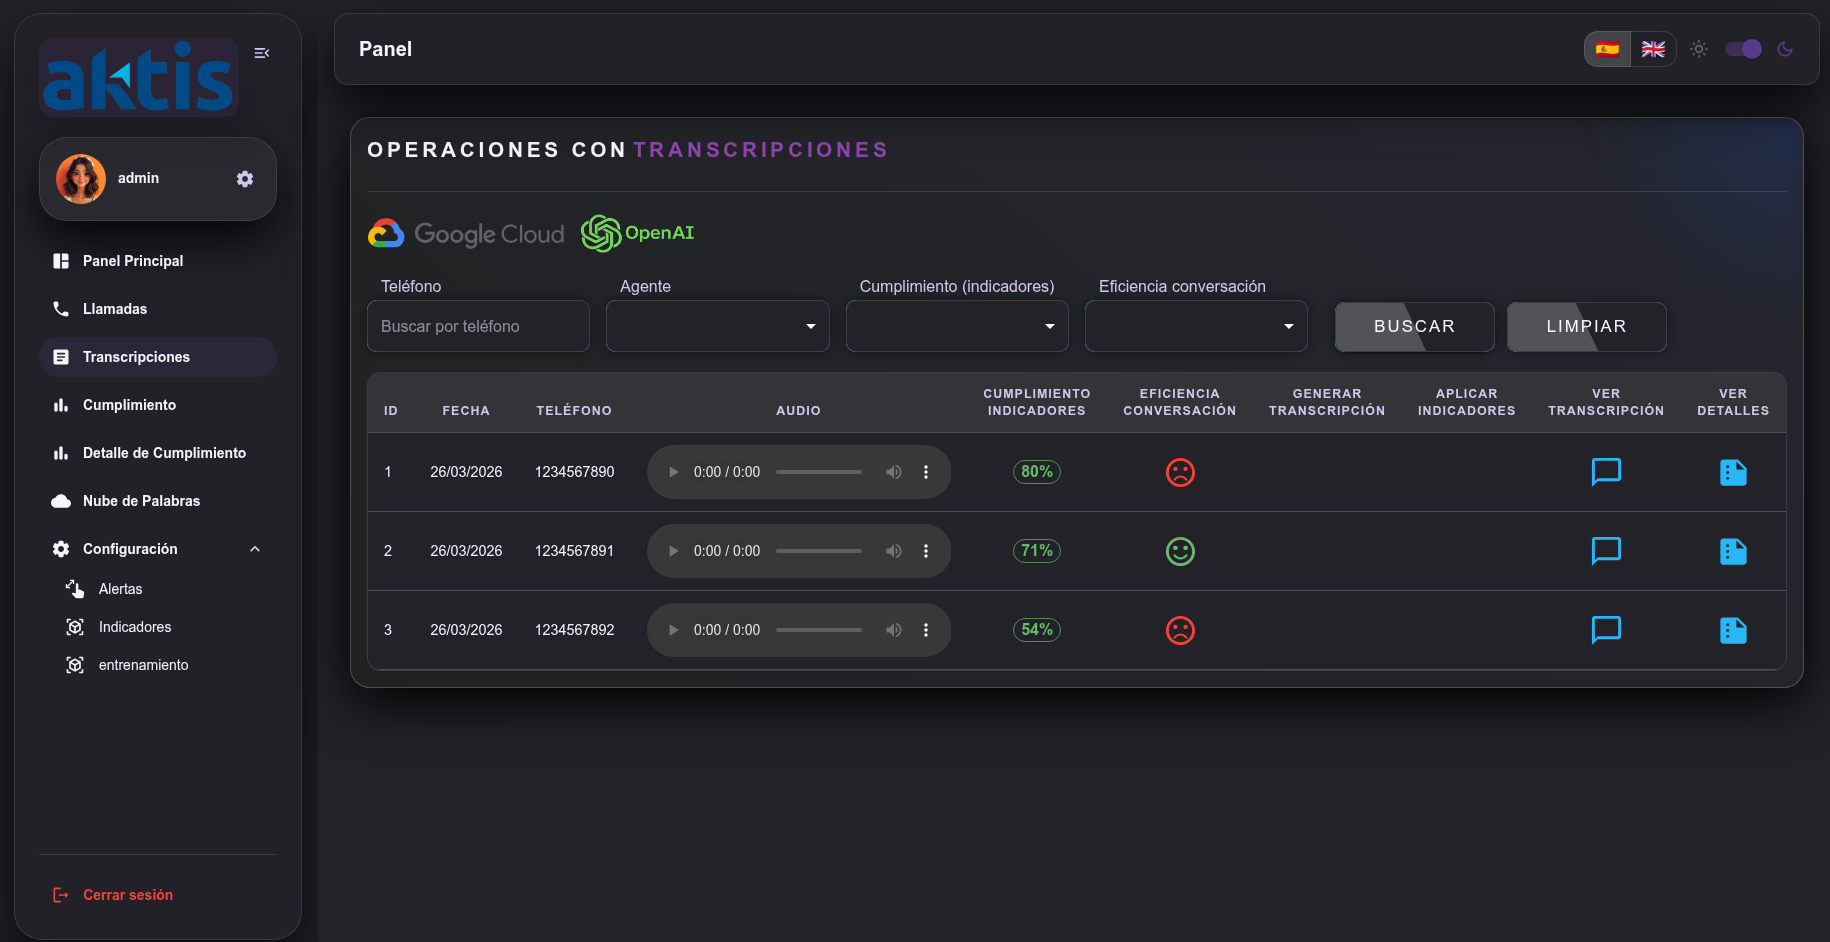Click the moon dark-mode icon

(1785, 49)
